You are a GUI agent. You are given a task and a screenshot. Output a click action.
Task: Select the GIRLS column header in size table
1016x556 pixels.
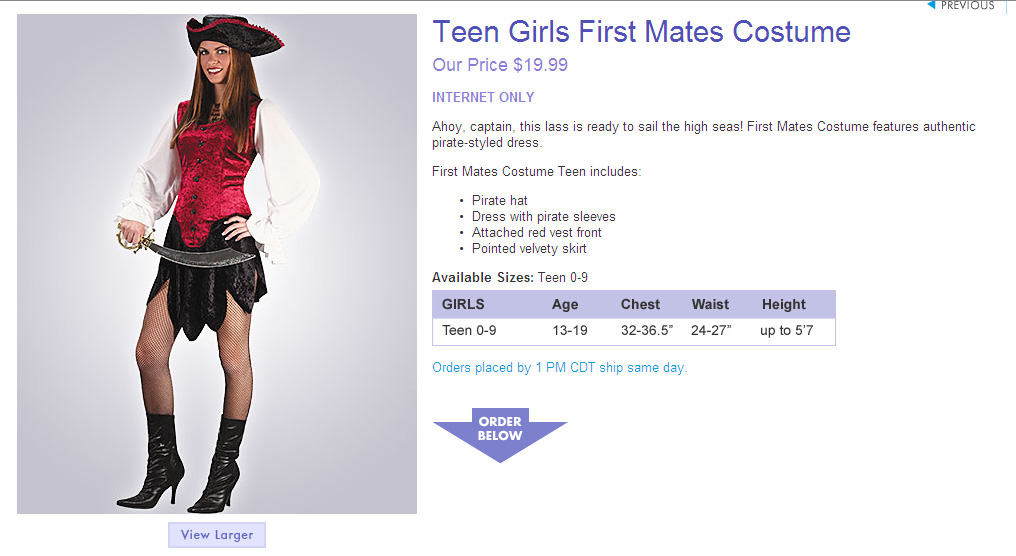point(463,304)
